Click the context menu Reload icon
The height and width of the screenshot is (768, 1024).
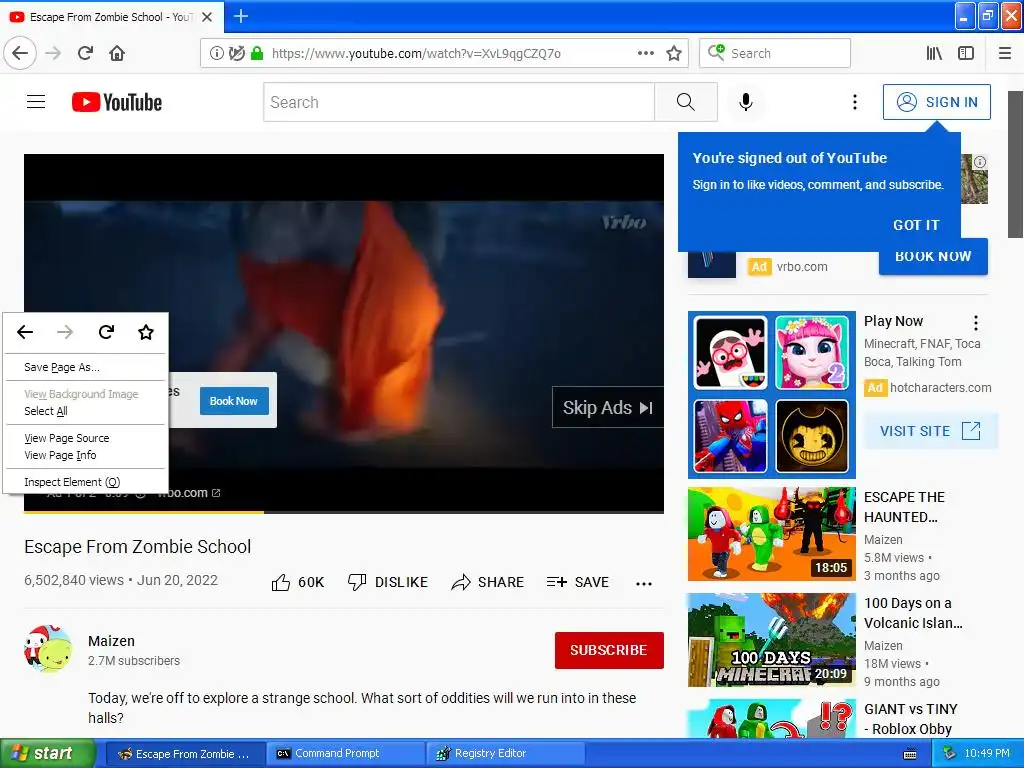(106, 332)
